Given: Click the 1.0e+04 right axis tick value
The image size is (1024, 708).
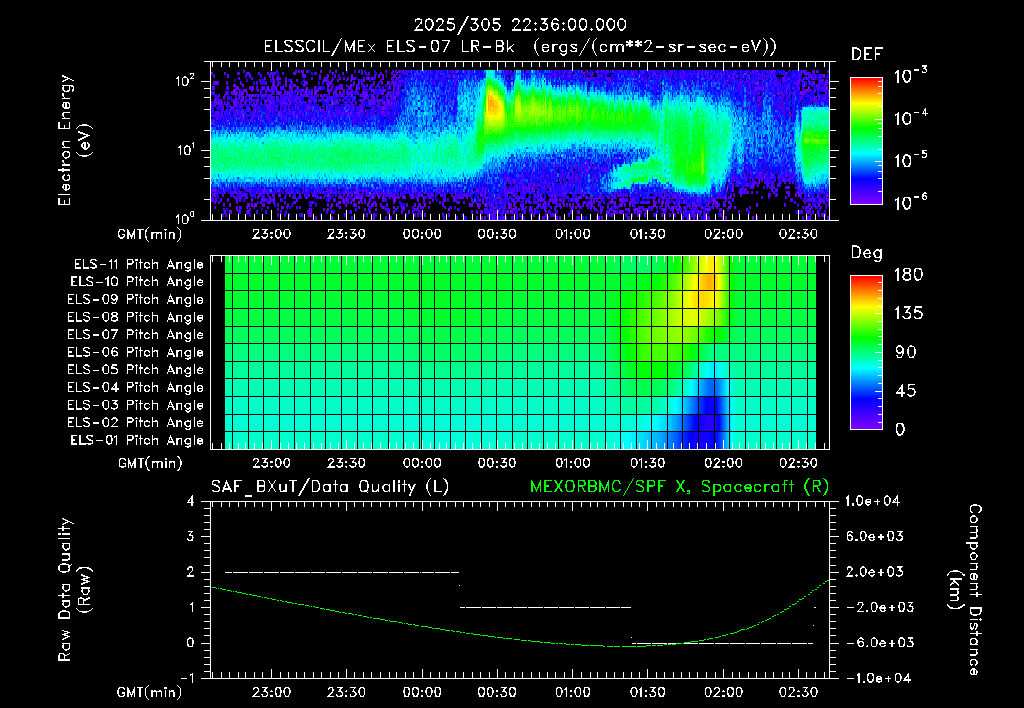Looking at the screenshot, I should coord(872,501).
